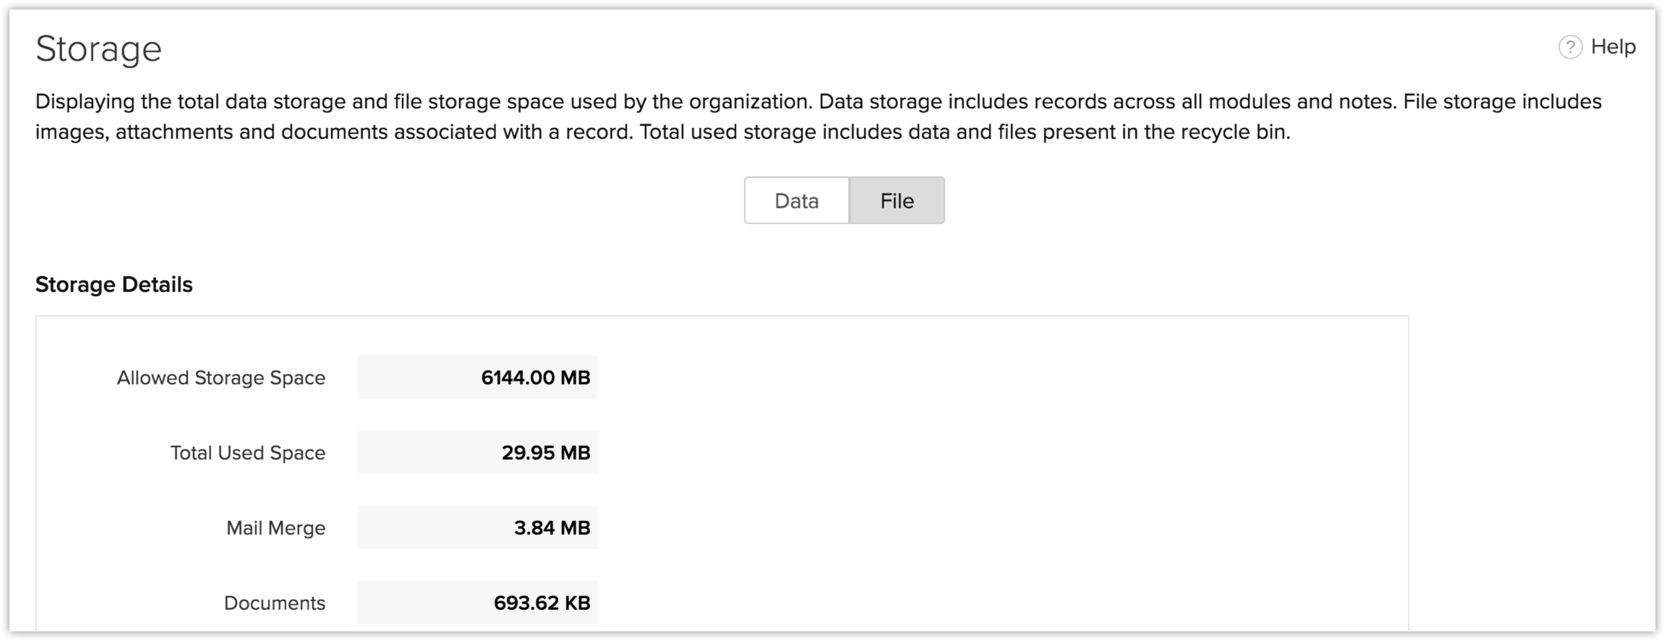The height and width of the screenshot is (641, 1665).
Task: Select the Mail Merge label
Action: tap(275, 528)
